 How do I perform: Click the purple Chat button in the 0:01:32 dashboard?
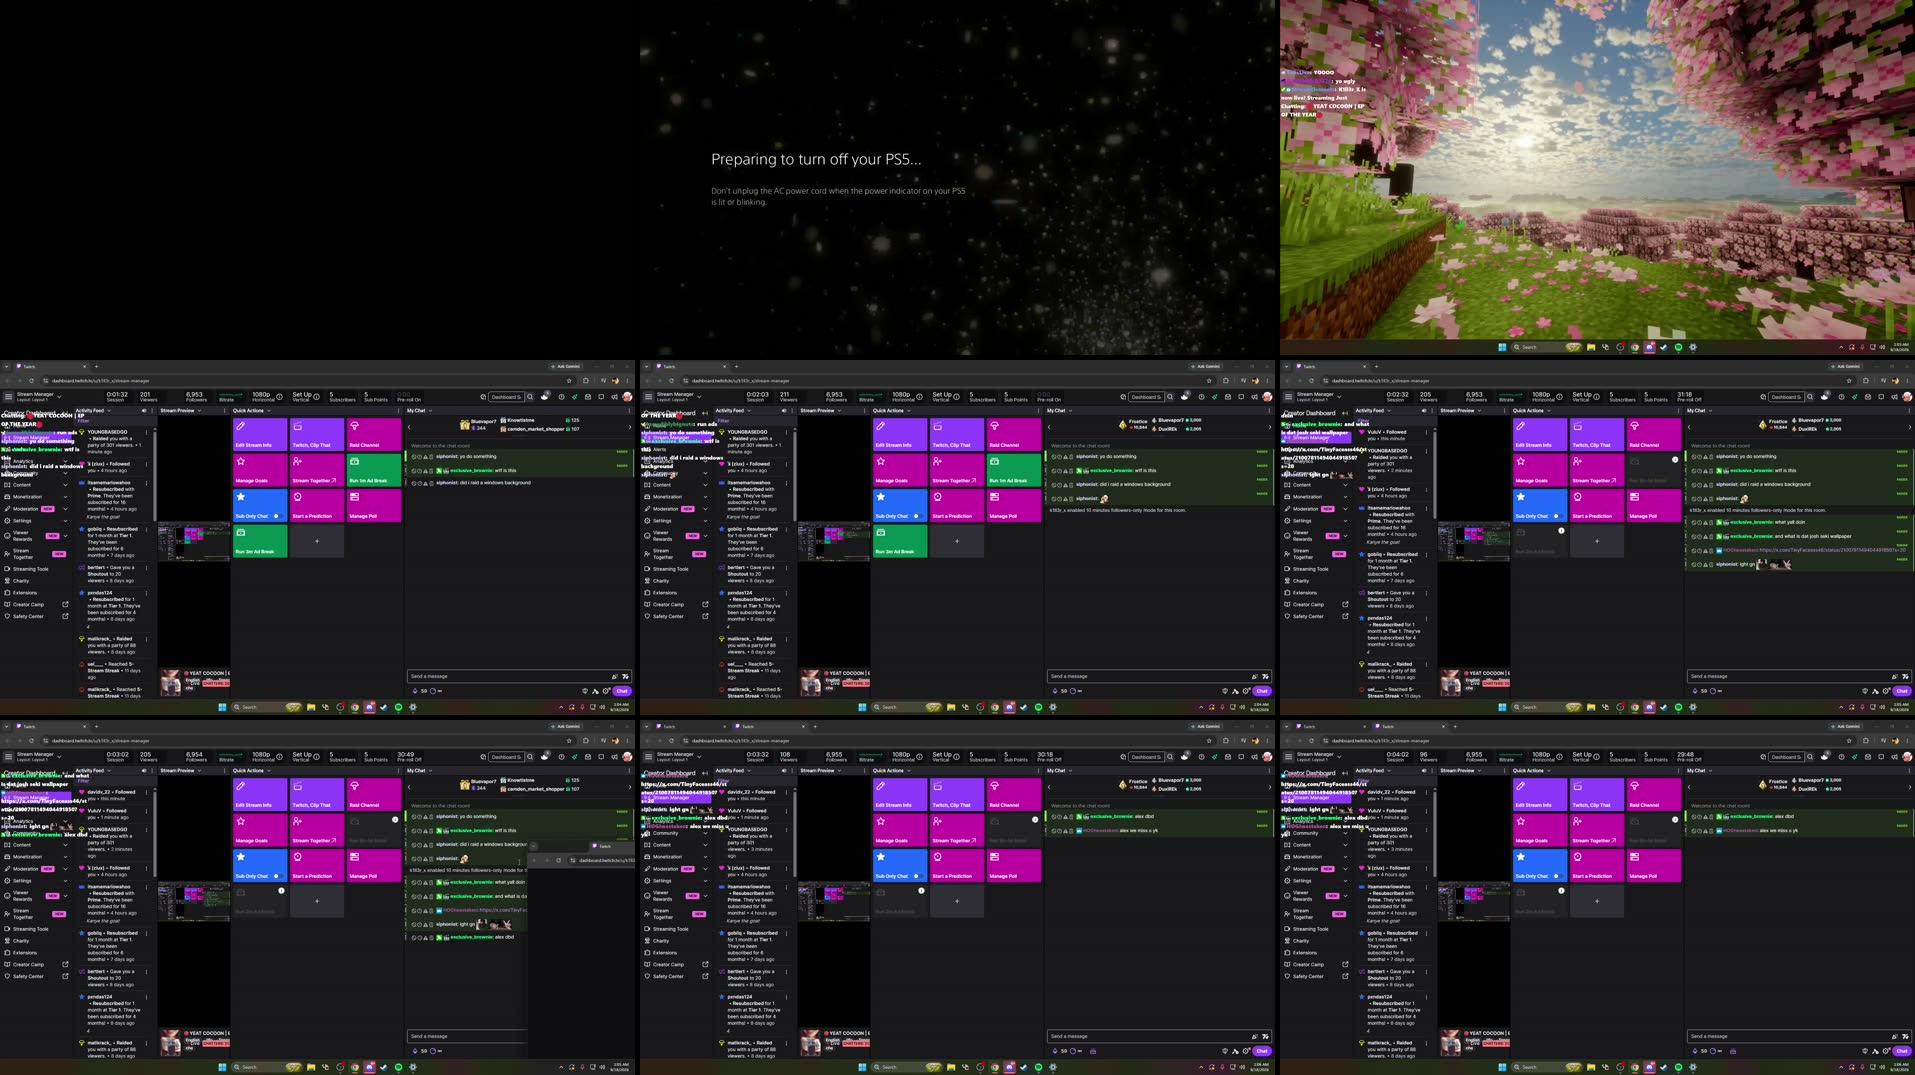coord(622,690)
